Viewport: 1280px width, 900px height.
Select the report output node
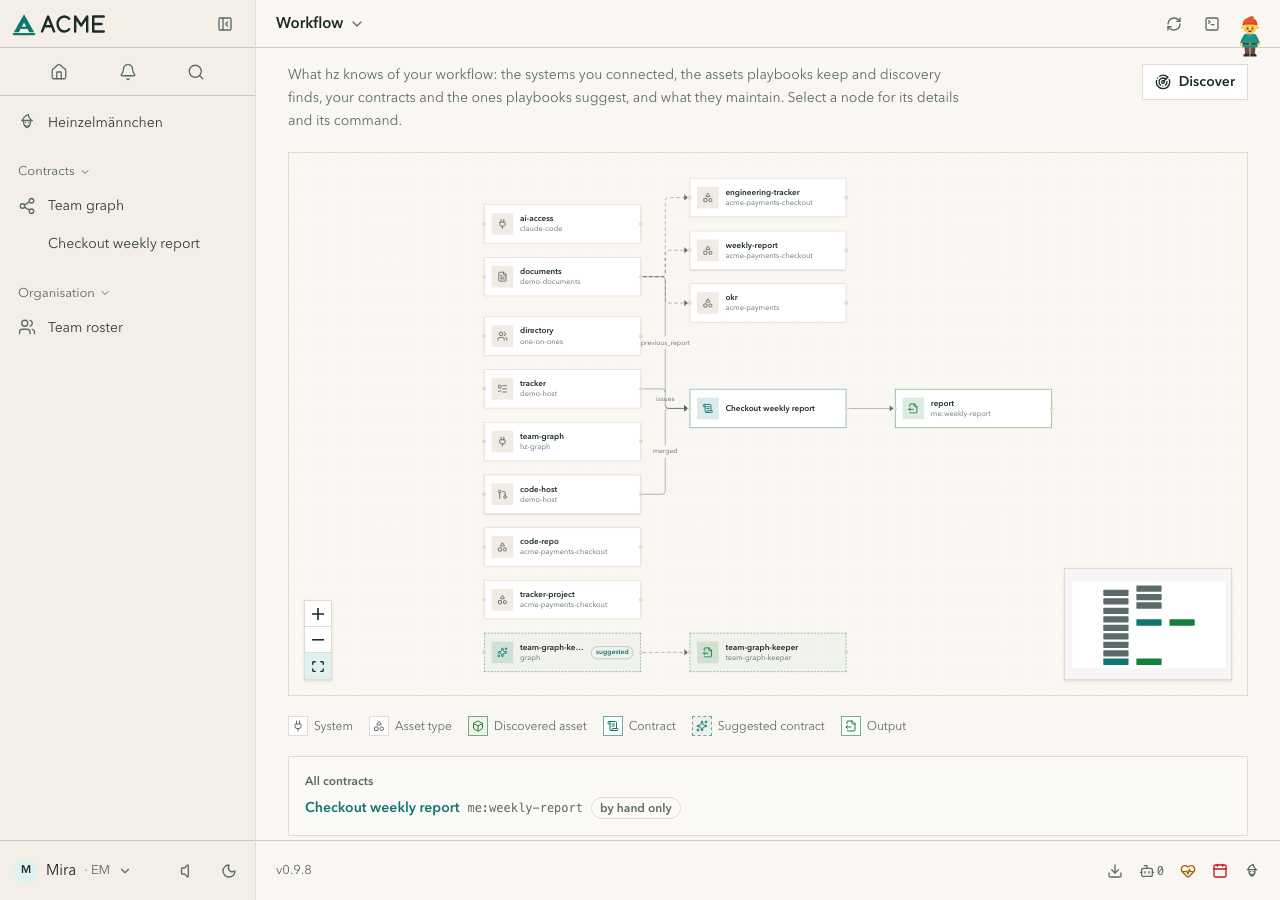(x=973, y=408)
